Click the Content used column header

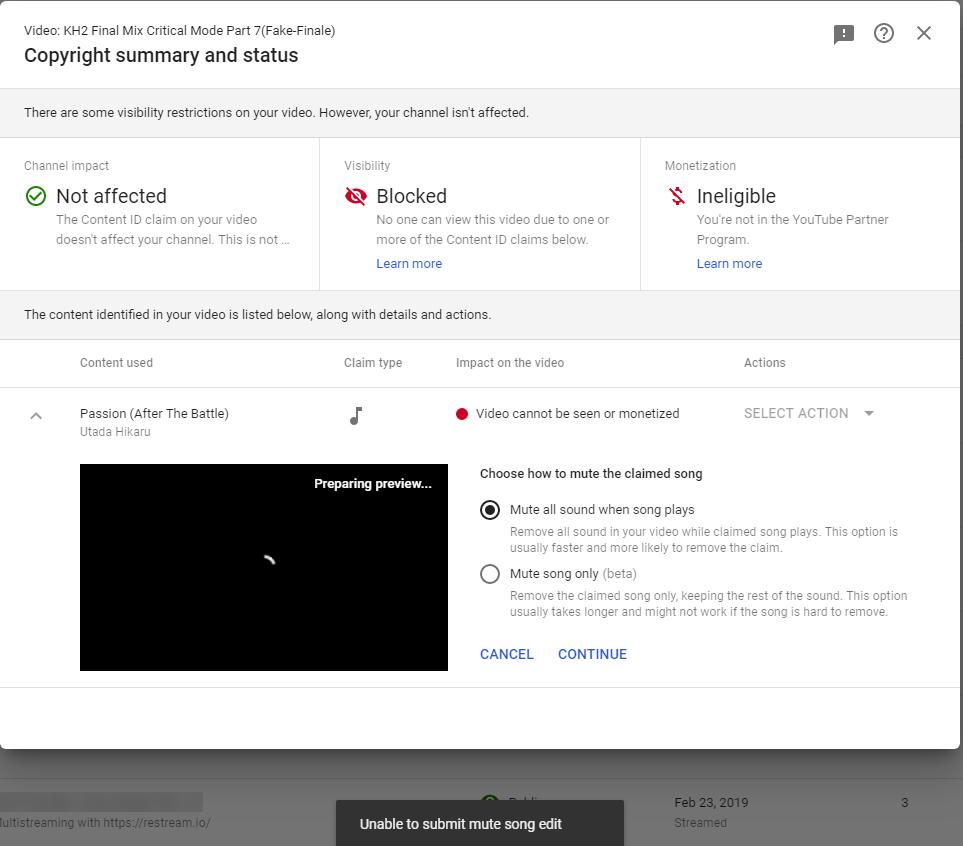click(116, 362)
